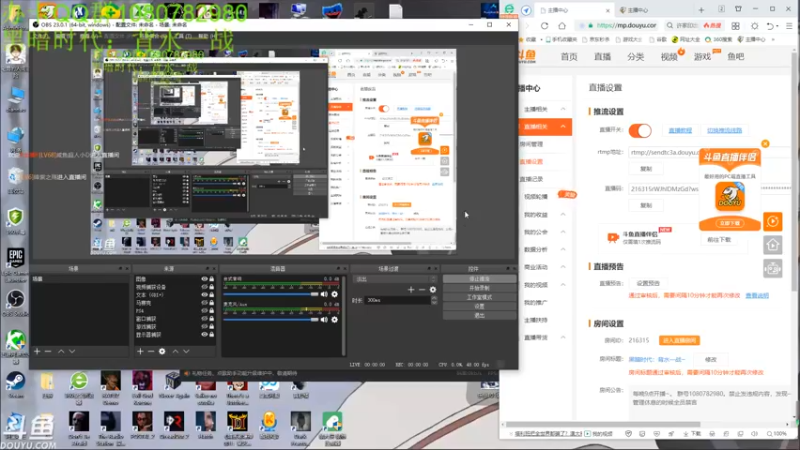
Task: Click 修改 next to room title
Action: point(711,360)
